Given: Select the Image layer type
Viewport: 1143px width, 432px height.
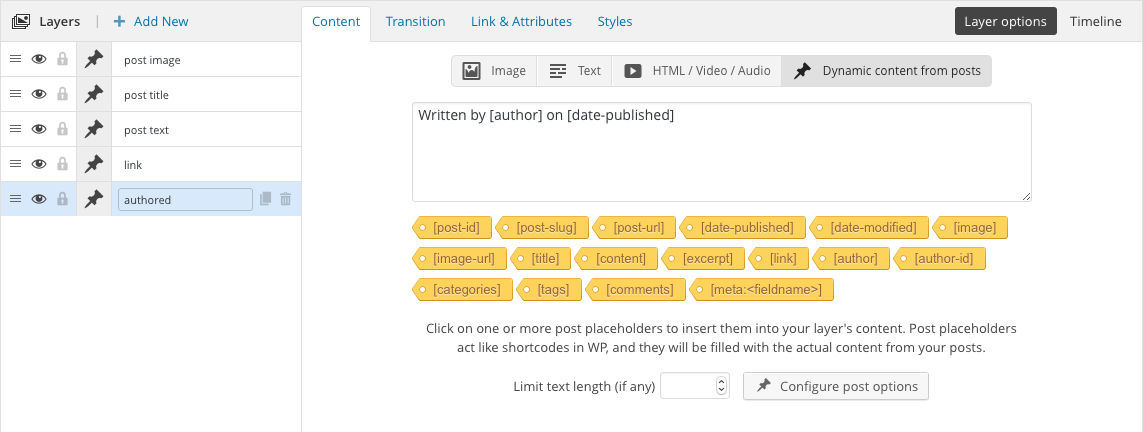Looking at the screenshot, I should point(494,71).
